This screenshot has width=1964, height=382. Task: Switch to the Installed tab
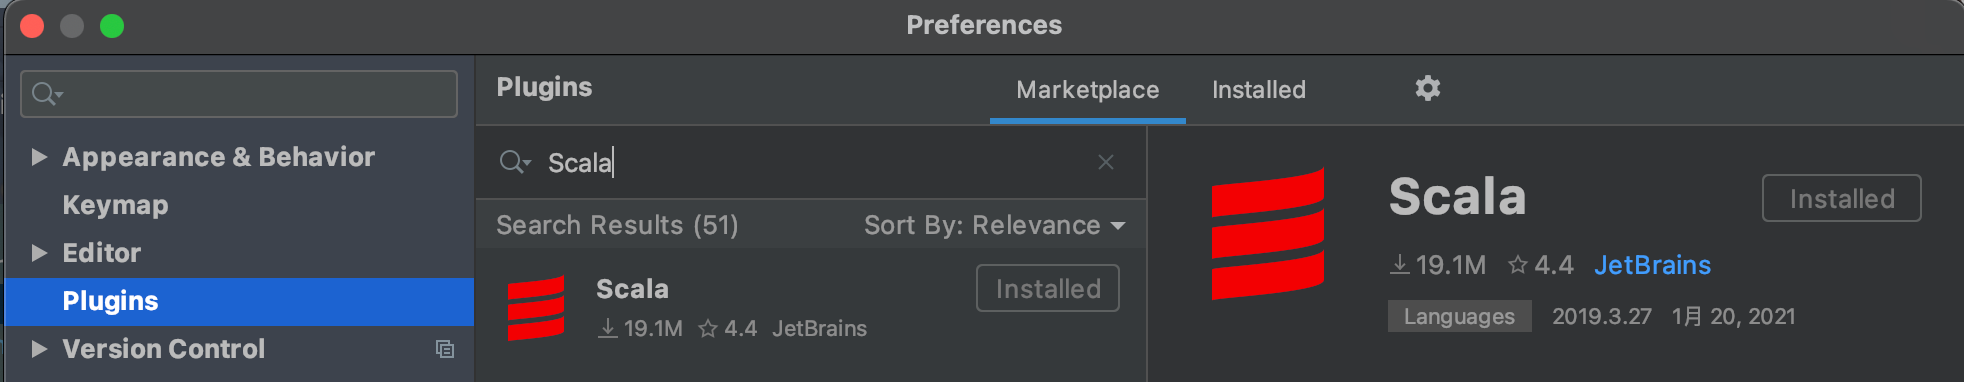point(1259,90)
